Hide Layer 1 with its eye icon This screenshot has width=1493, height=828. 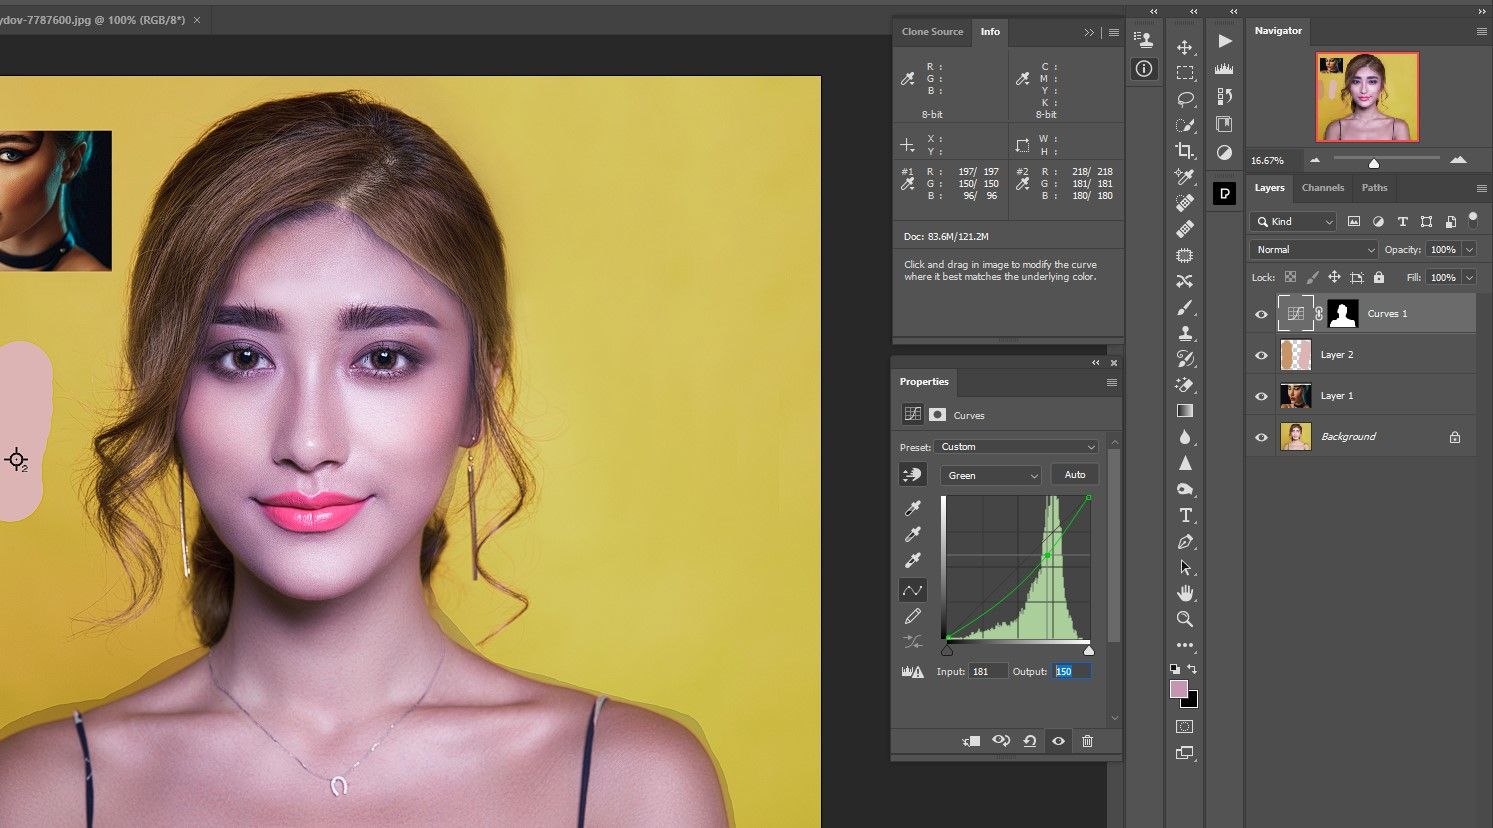(1261, 396)
